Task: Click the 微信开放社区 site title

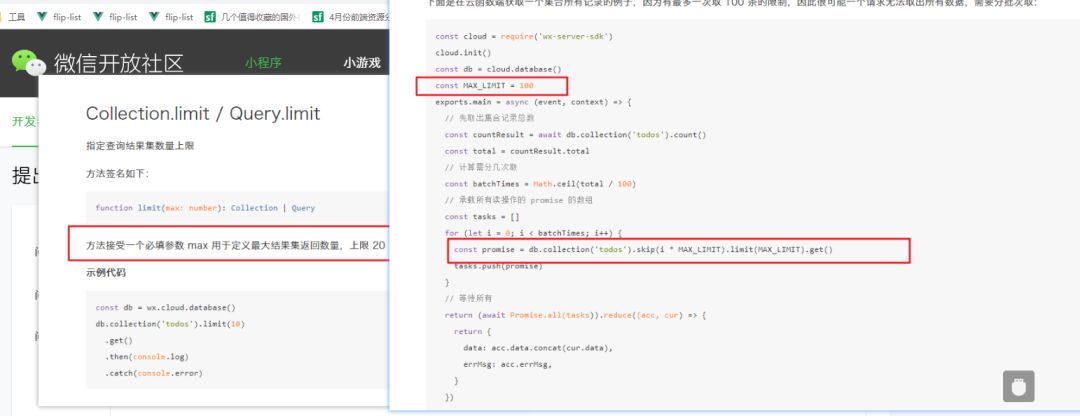Action: coord(118,63)
